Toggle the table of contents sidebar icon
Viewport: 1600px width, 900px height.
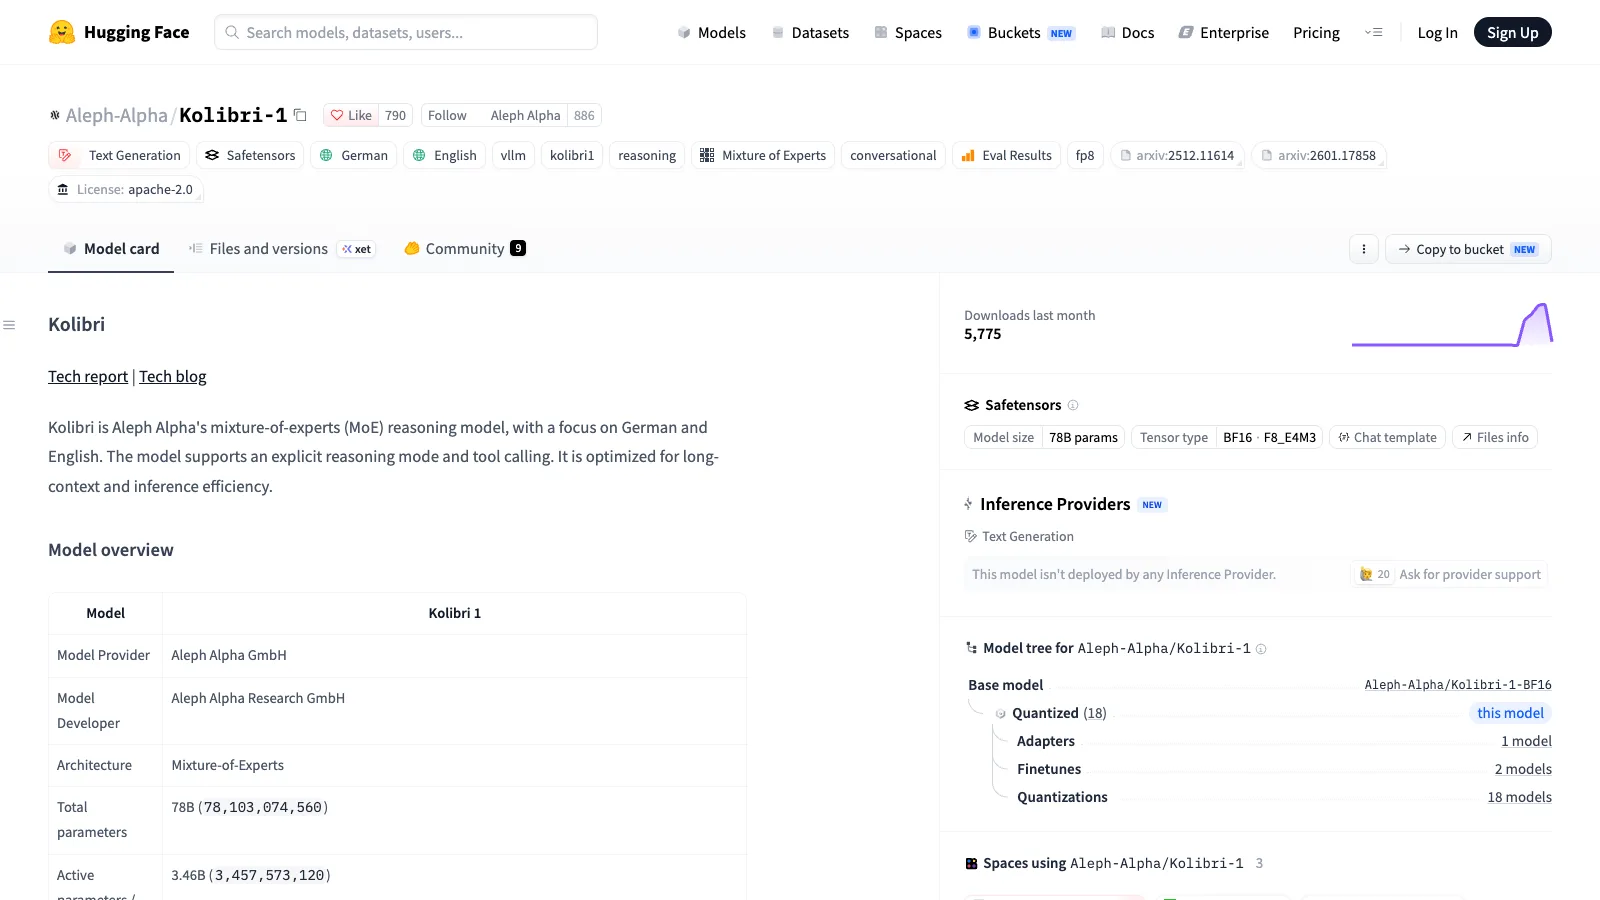9,325
